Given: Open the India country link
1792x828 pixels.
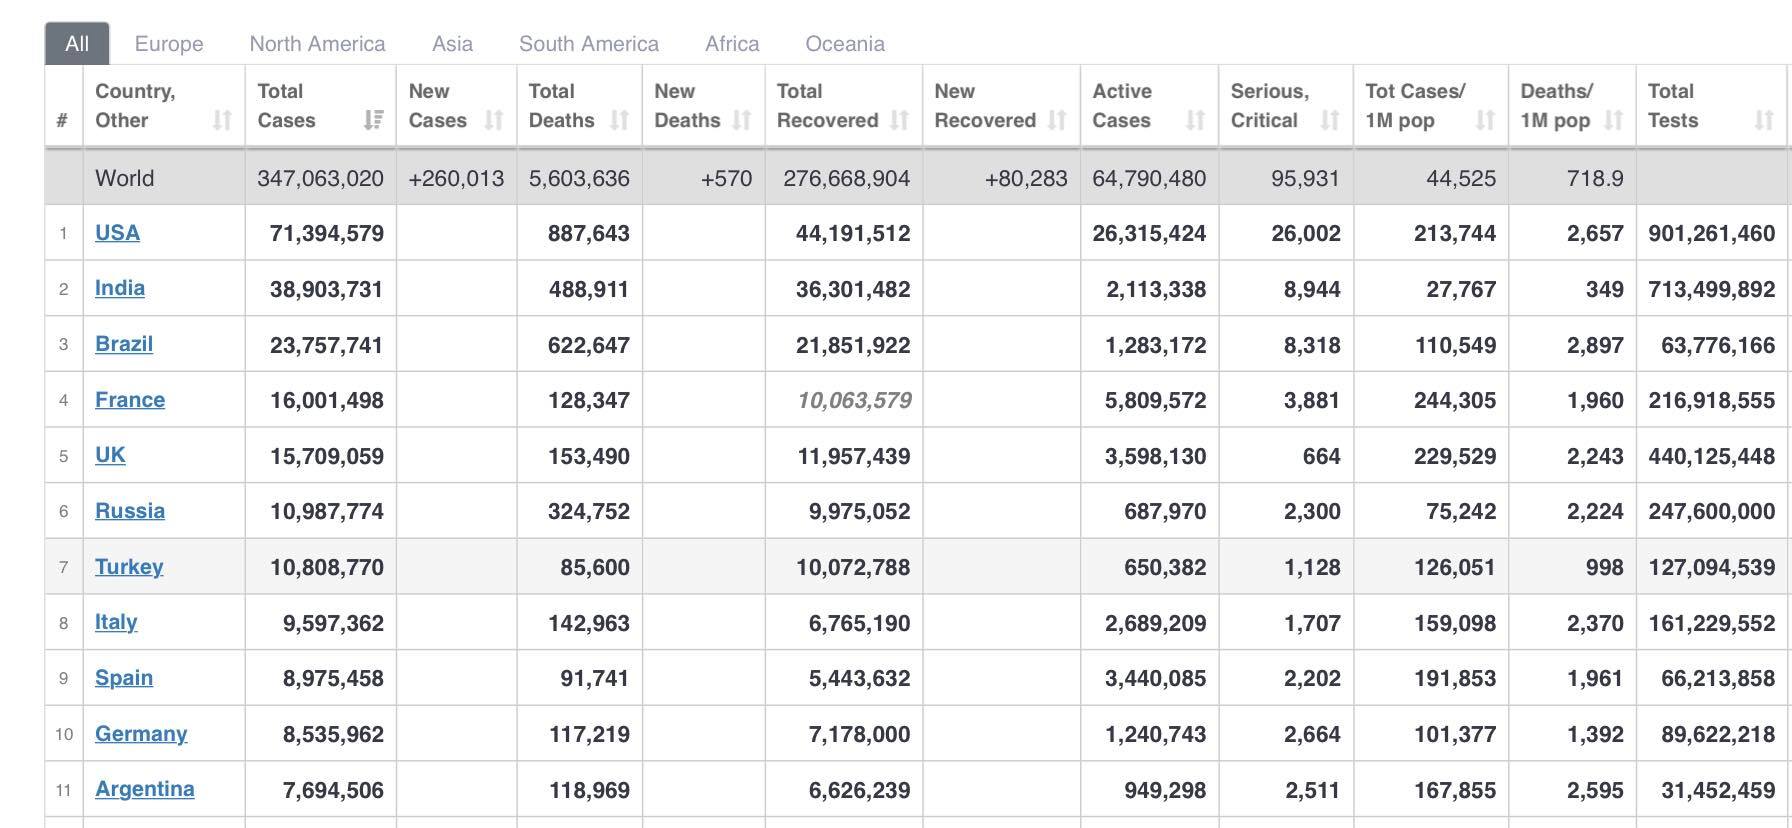Looking at the screenshot, I should click(120, 288).
